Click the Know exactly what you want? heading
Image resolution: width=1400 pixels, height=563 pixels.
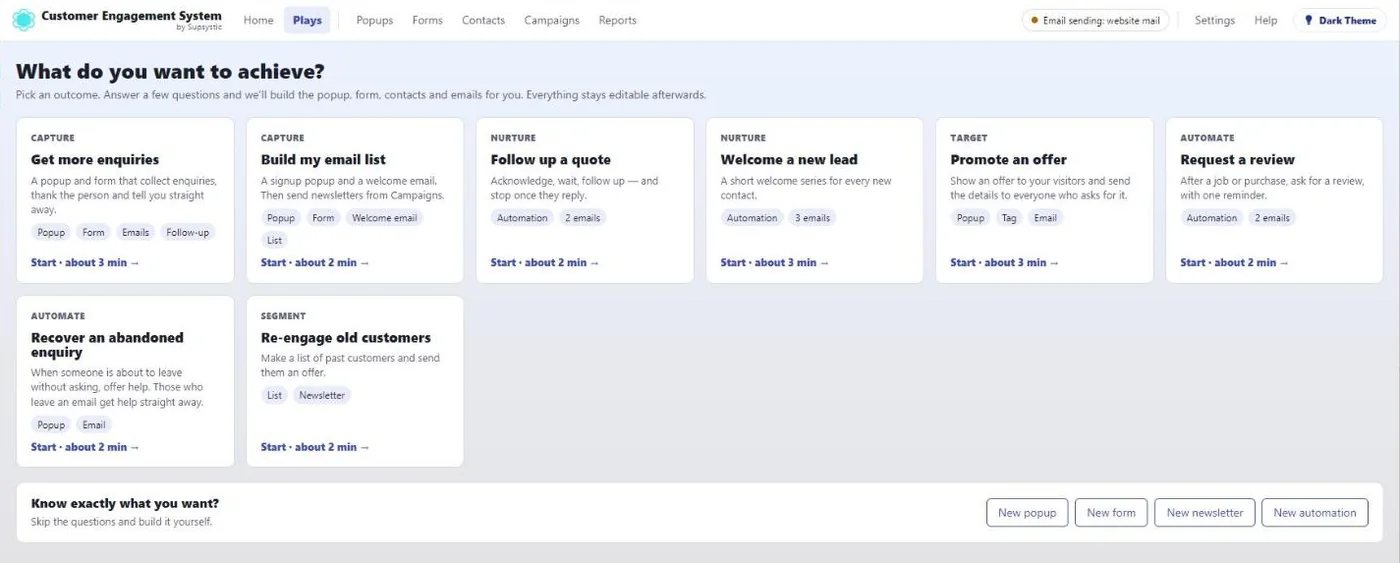coord(125,504)
